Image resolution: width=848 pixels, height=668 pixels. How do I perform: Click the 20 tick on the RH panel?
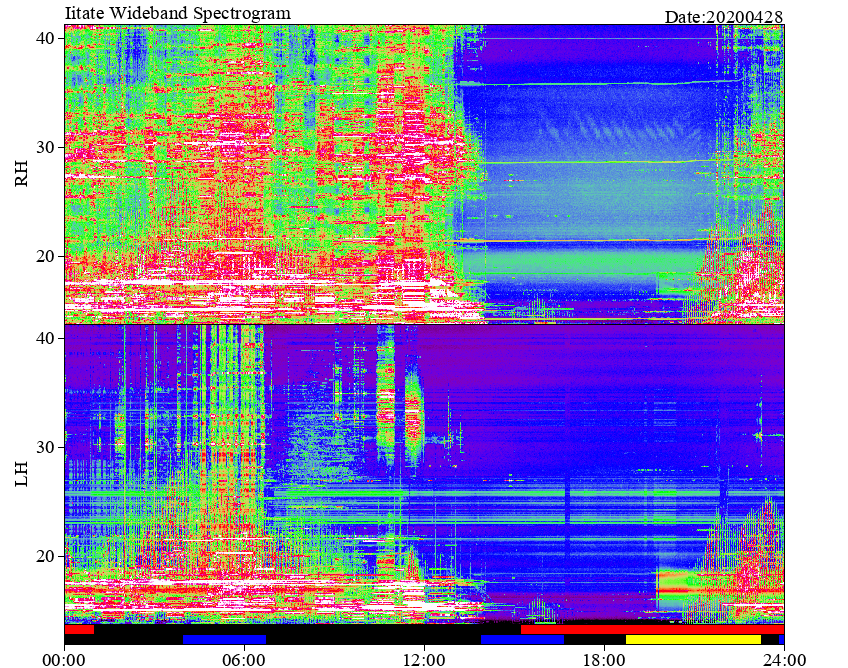pyautogui.click(x=45, y=256)
